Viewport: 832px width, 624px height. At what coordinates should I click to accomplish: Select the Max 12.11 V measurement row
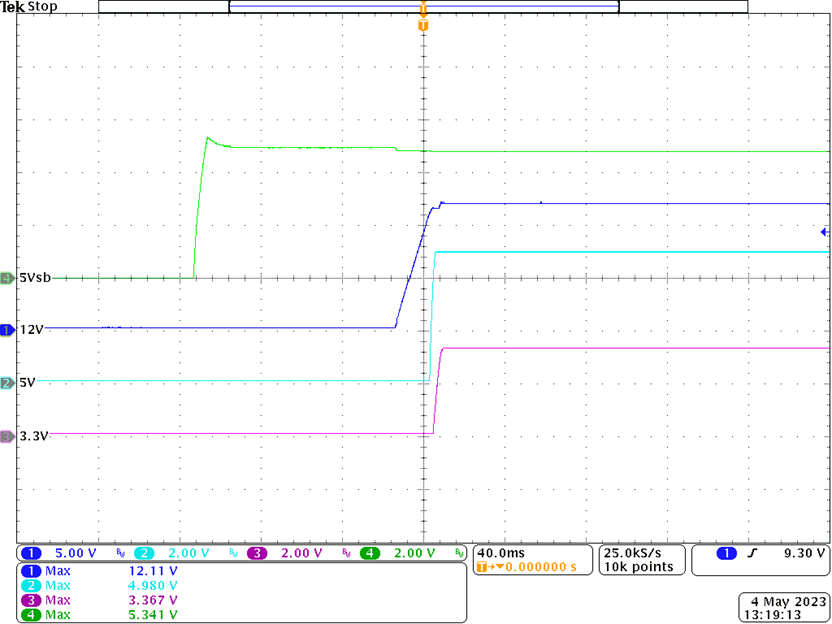[x=100, y=571]
